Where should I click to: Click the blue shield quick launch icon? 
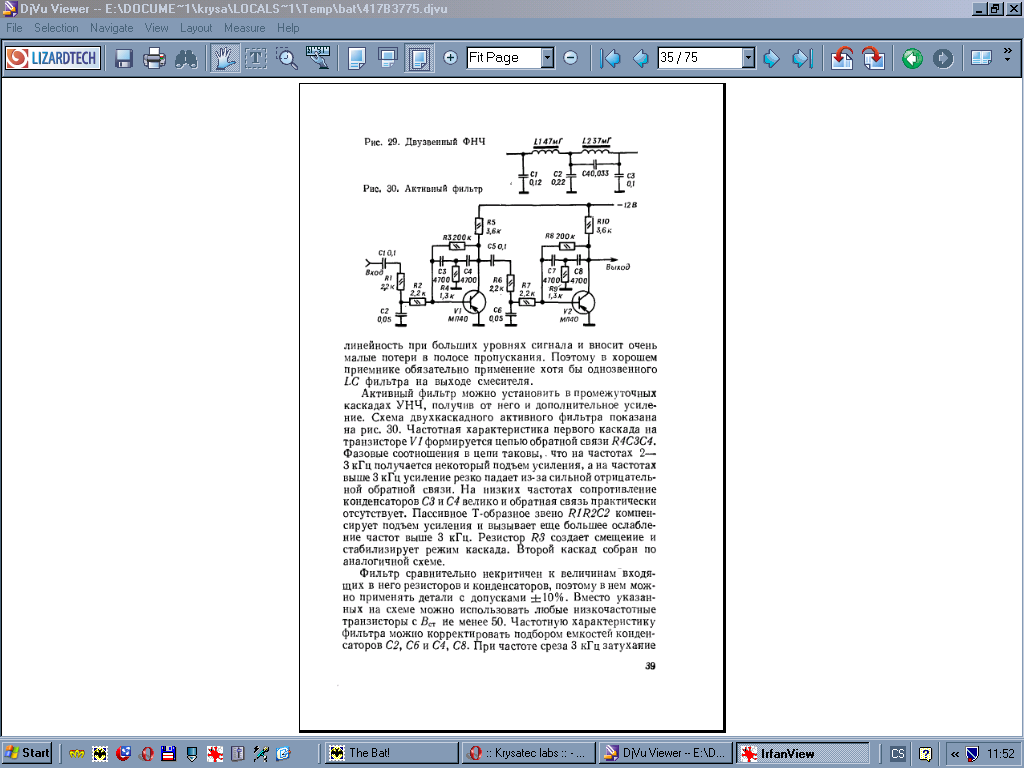coord(192,754)
